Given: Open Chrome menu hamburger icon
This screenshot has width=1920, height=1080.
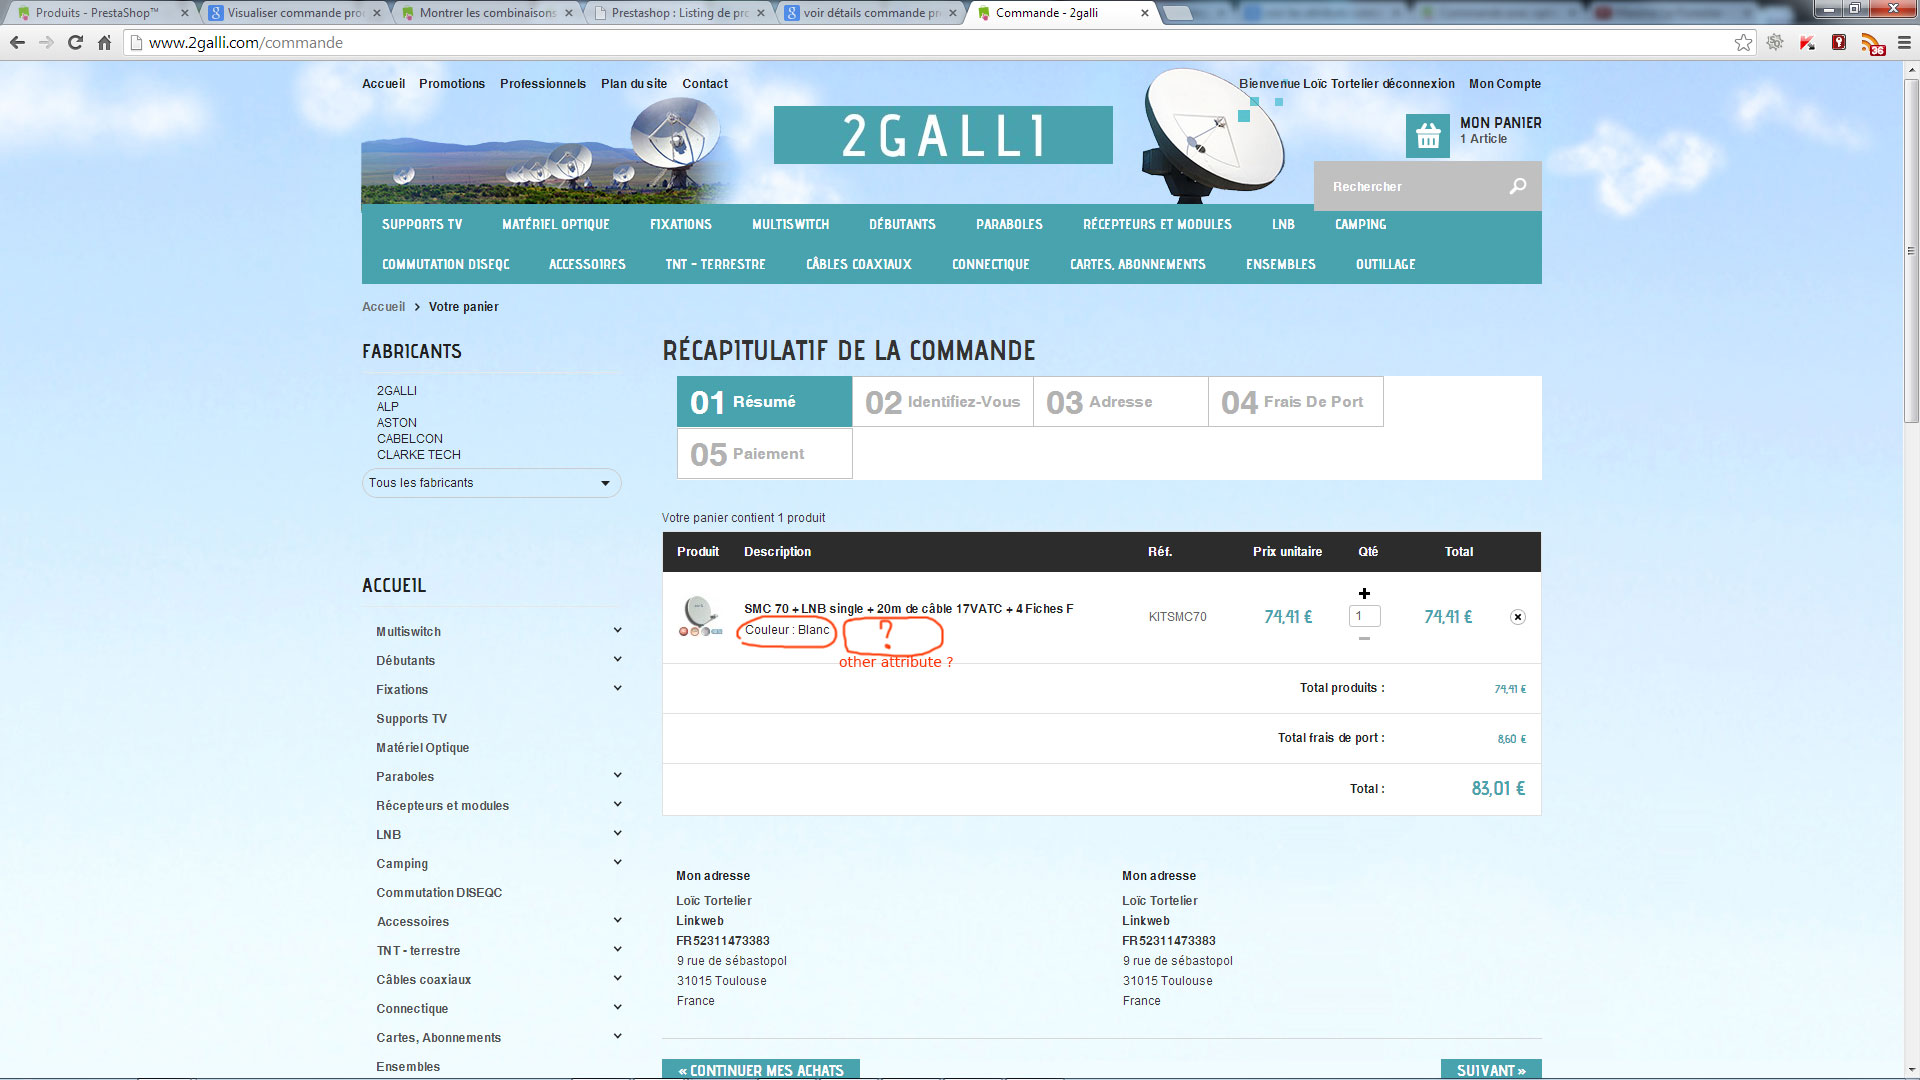Looking at the screenshot, I should (1904, 42).
